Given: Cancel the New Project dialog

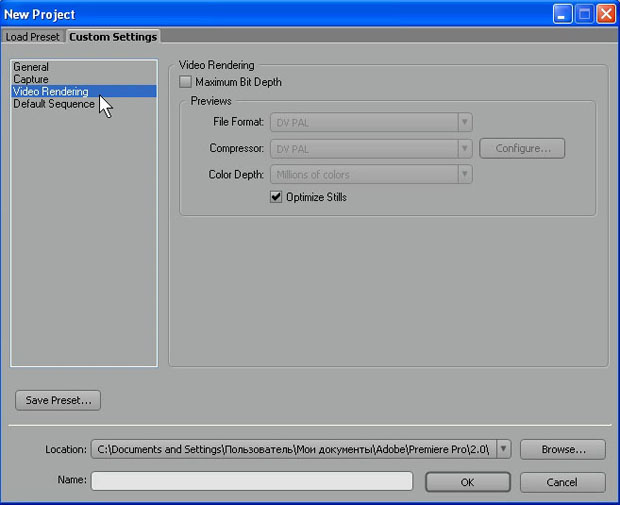Looking at the screenshot, I should pos(563,482).
